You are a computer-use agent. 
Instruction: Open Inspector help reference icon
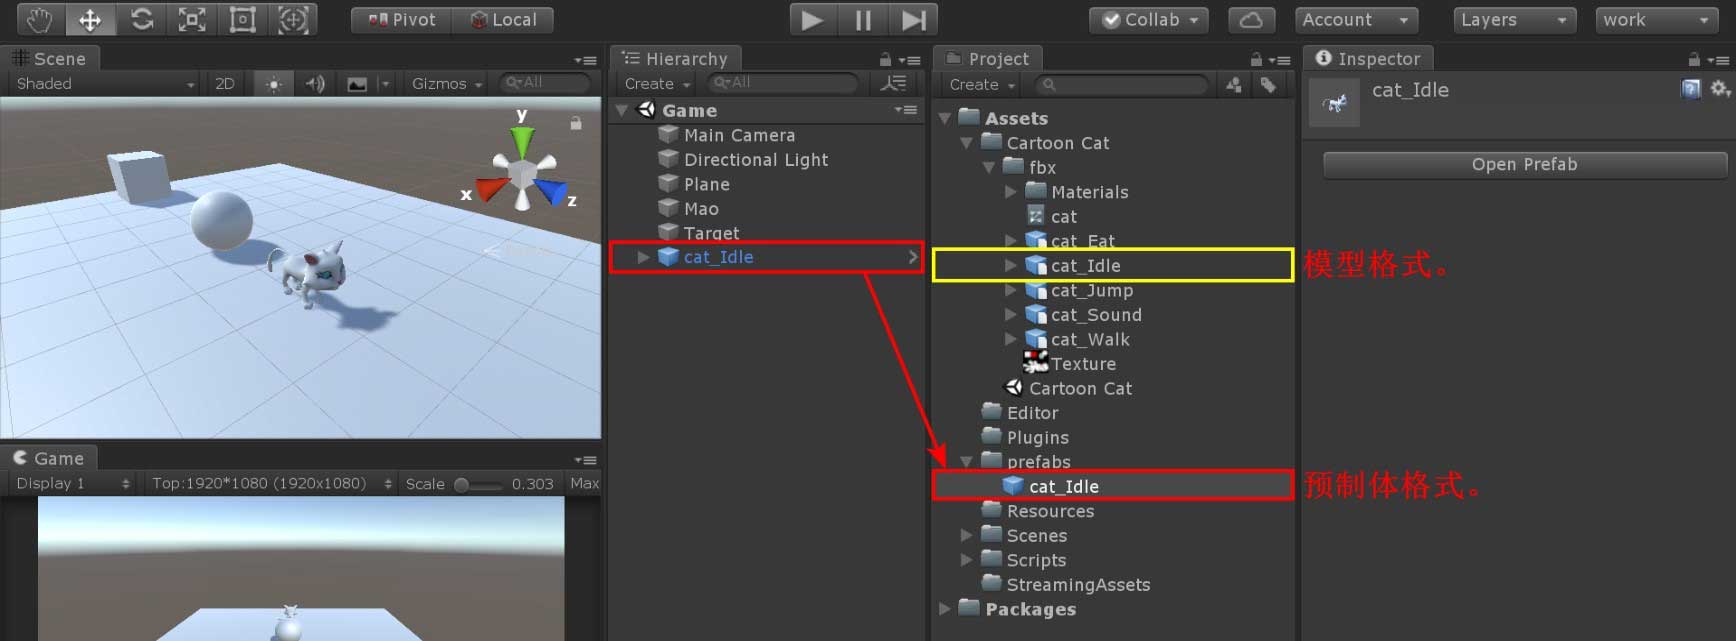[x=1691, y=90]
